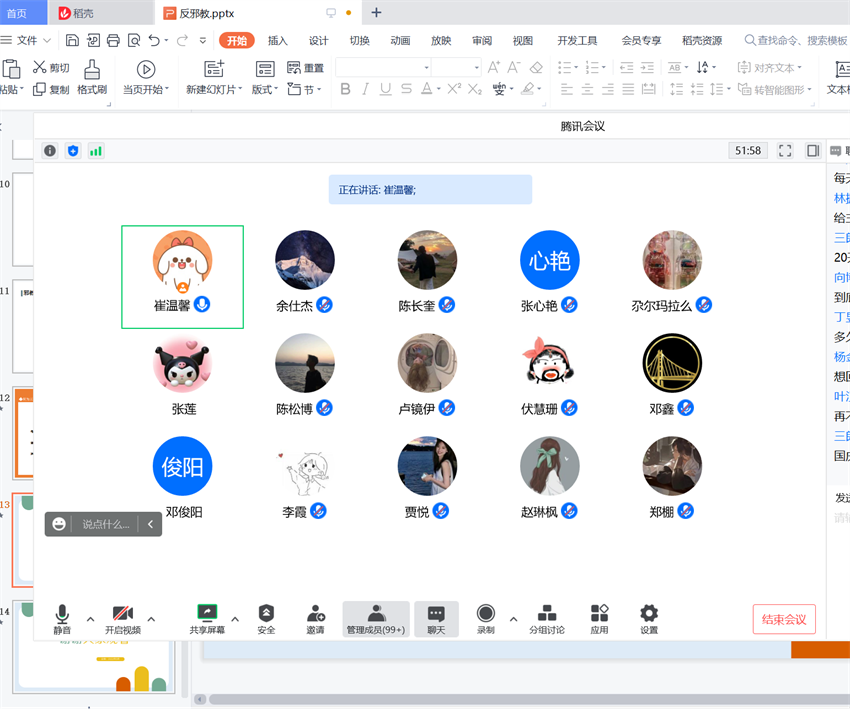This screenshot has height=709, width=850.
Task: Open the 应用 apps menu
Action: 599,619
